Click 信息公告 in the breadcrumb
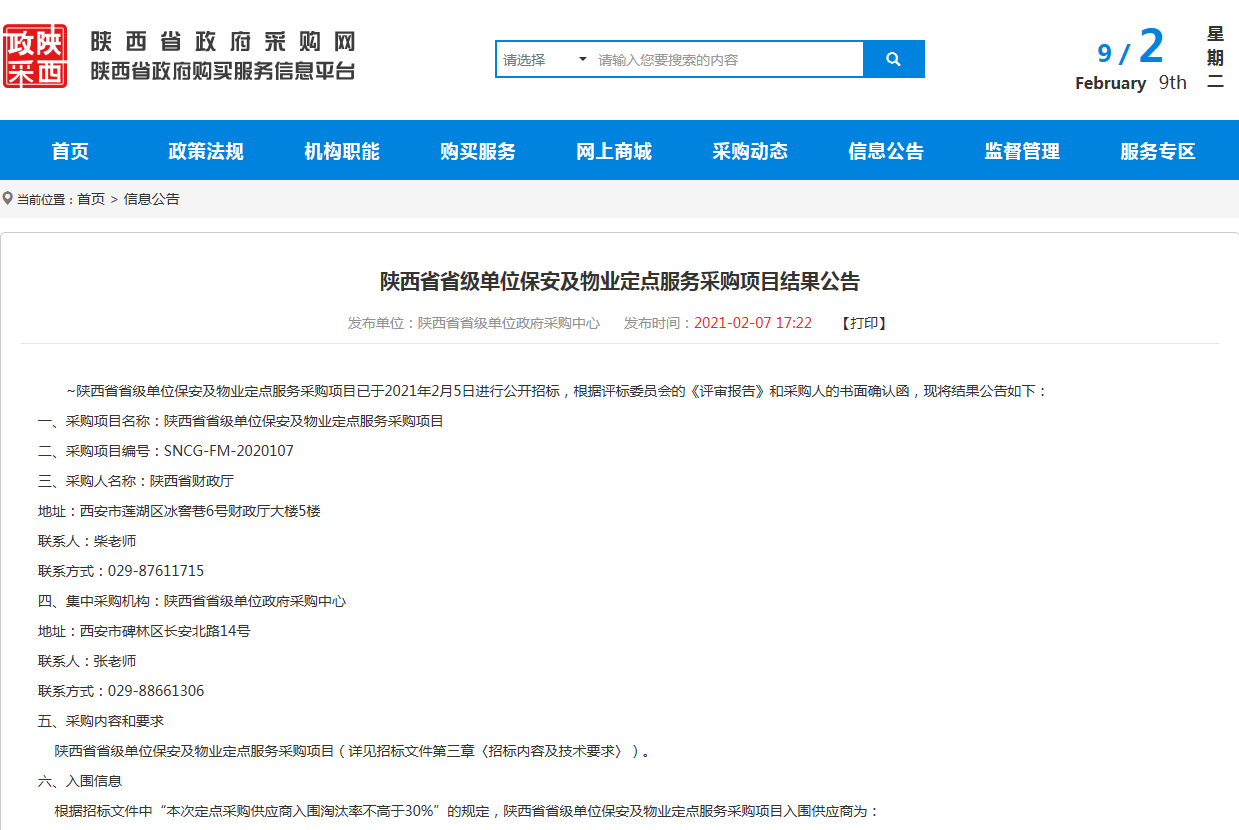The height and width of the screenshot is (830, 1239). coord(152,199)
